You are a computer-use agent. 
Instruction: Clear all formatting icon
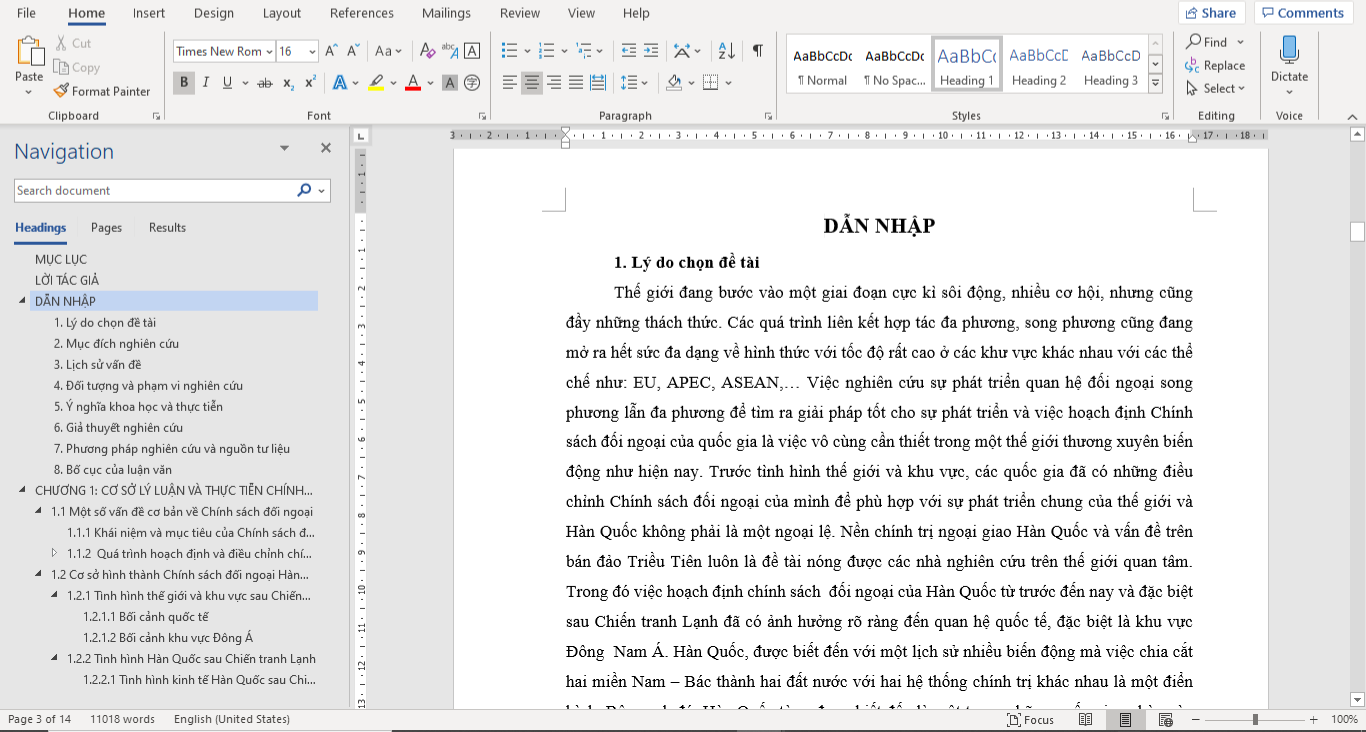pos(427,51)
